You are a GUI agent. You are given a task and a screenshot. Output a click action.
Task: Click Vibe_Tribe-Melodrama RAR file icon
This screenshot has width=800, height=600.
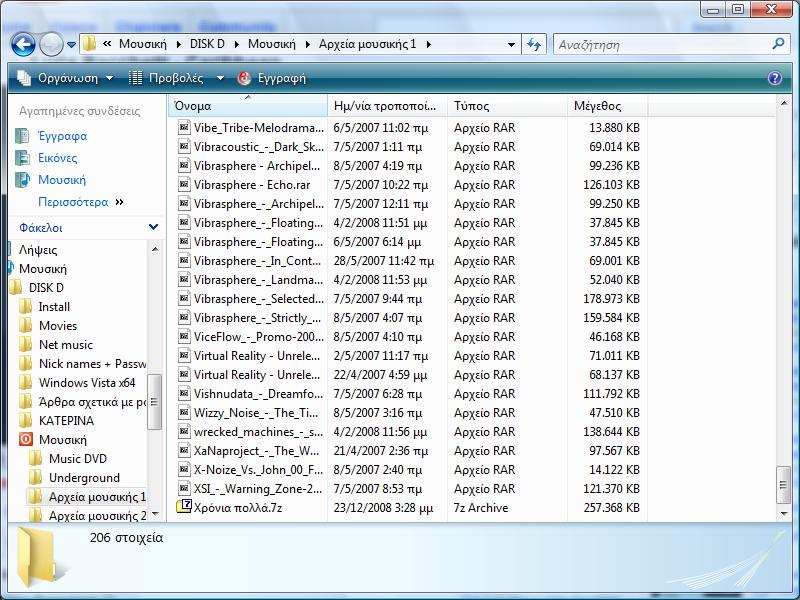184,127
